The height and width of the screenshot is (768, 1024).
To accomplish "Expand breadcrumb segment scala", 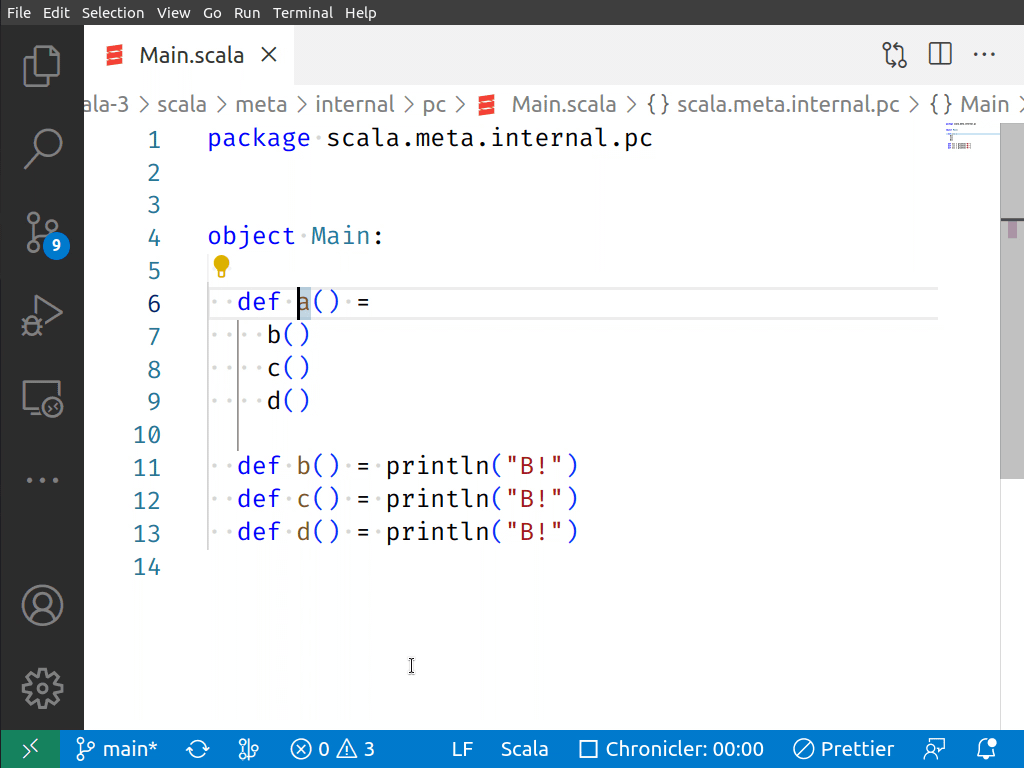I will point(182,104).
